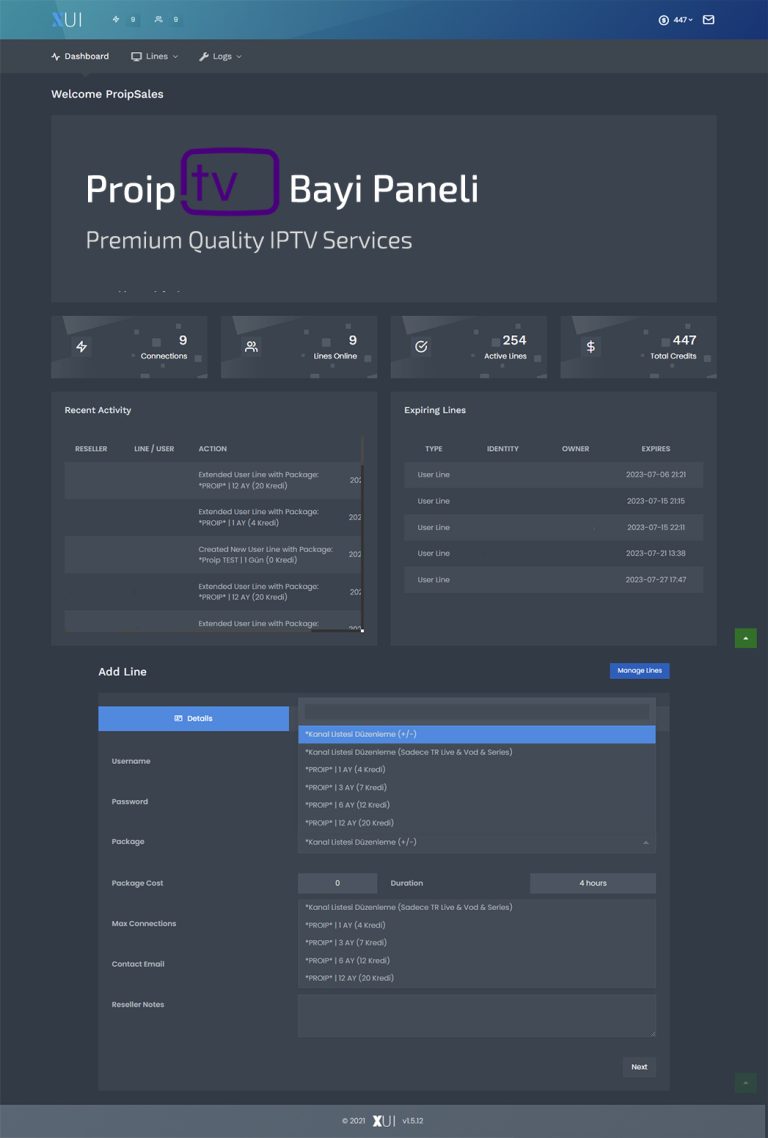The height and width of the screenshot is (1138, 768).
Task: Click expiring line dated 2023-07-15 21:15
Action: [x=554, y=502]
